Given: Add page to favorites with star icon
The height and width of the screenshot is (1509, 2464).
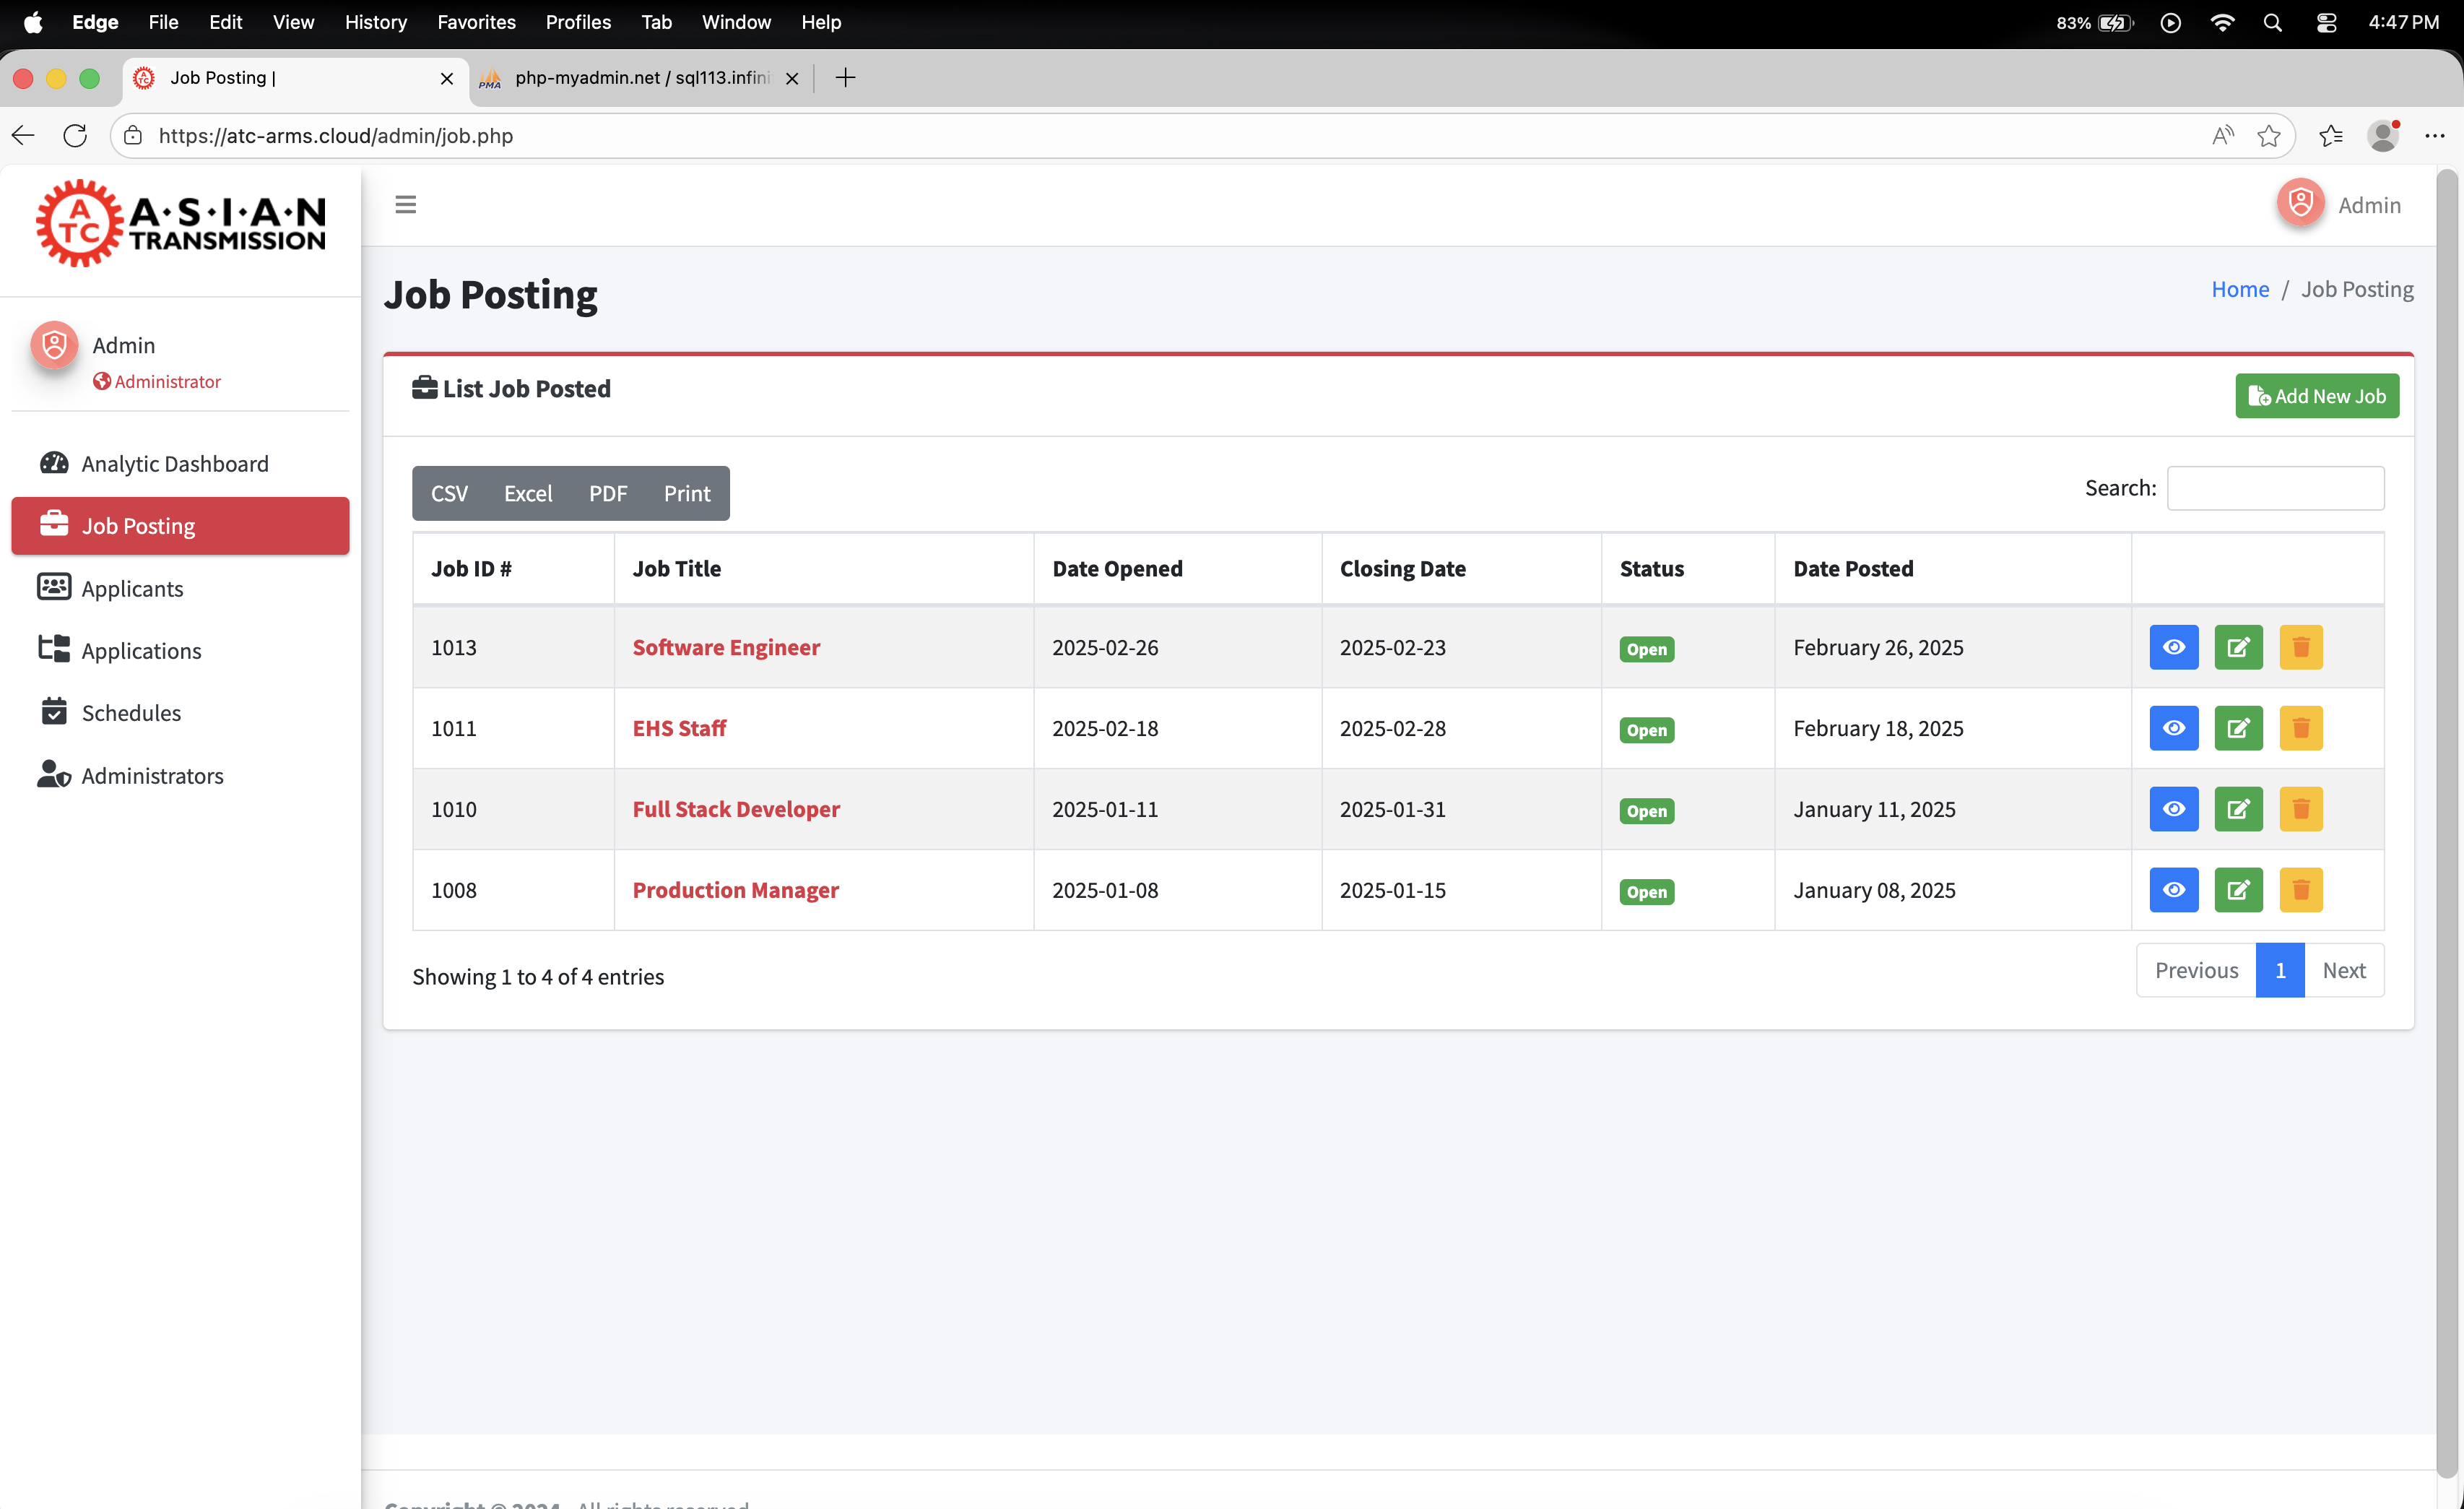Looking at the screenshot, I should (2268, 136).
